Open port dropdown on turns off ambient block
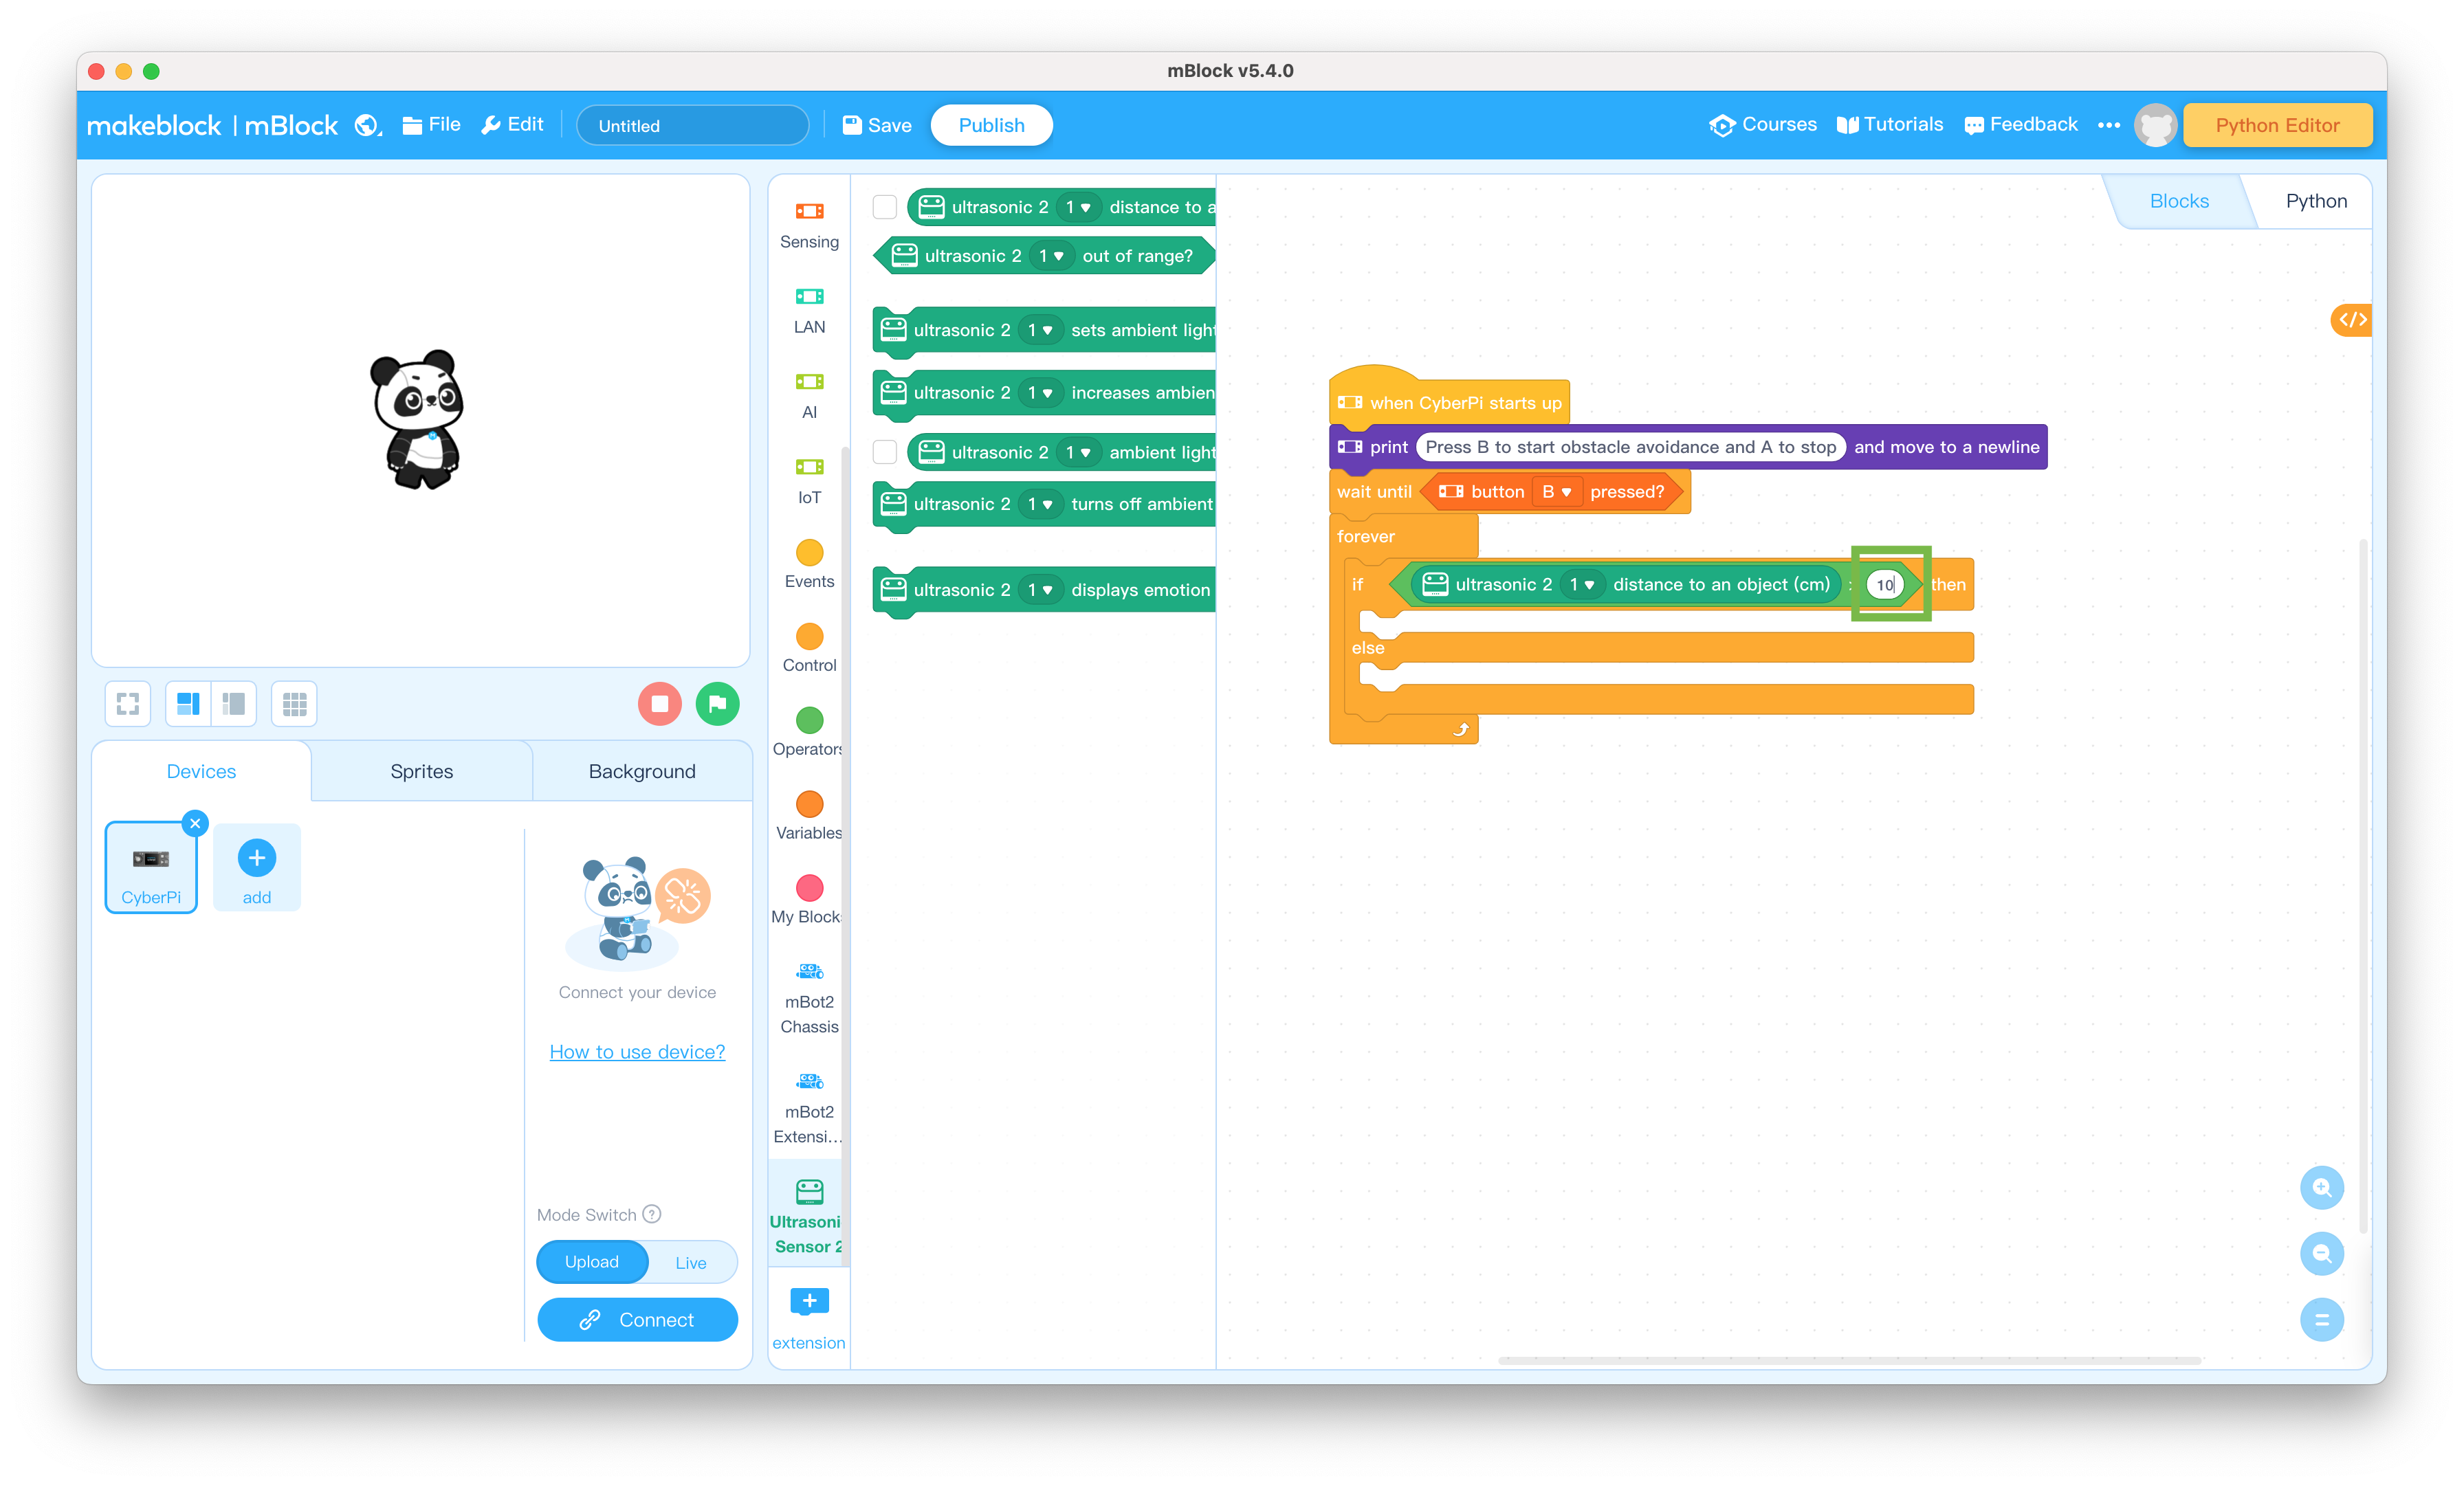Screen dimensions: 2464x1486 [1040, 504]
